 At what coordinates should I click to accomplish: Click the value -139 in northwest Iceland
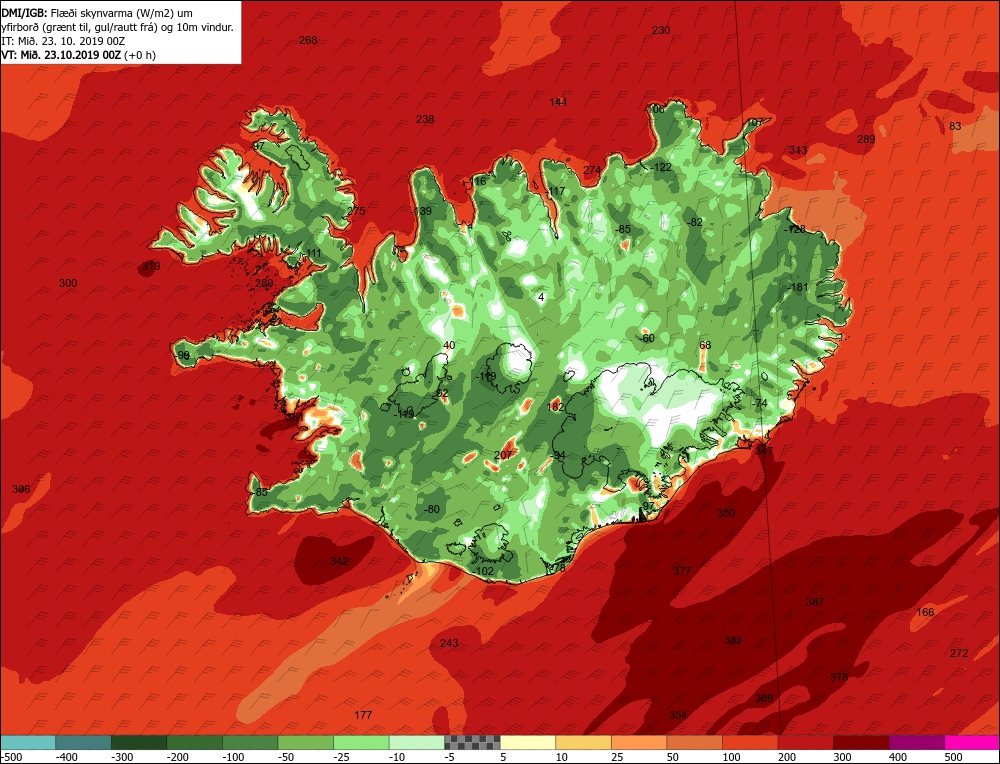[x=421, y=212]
